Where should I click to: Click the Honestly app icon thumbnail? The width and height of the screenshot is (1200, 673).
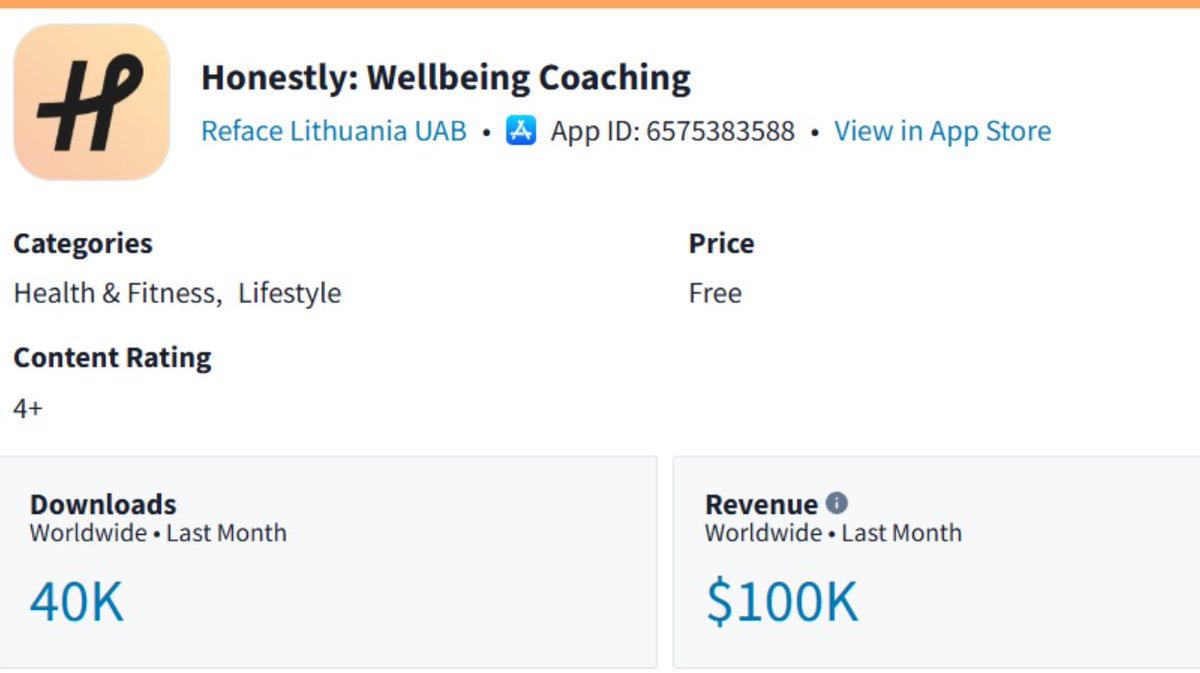tap(92, 102)
